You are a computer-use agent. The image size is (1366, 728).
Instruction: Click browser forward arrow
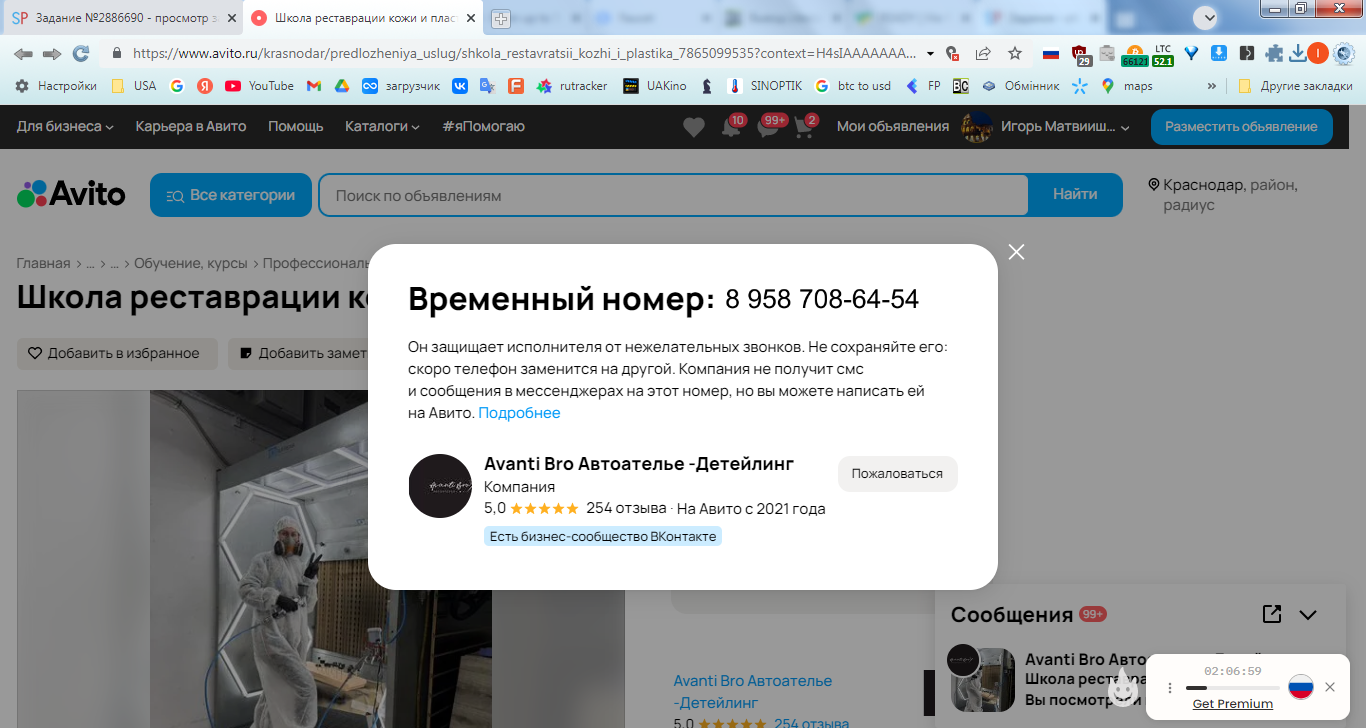52,53
